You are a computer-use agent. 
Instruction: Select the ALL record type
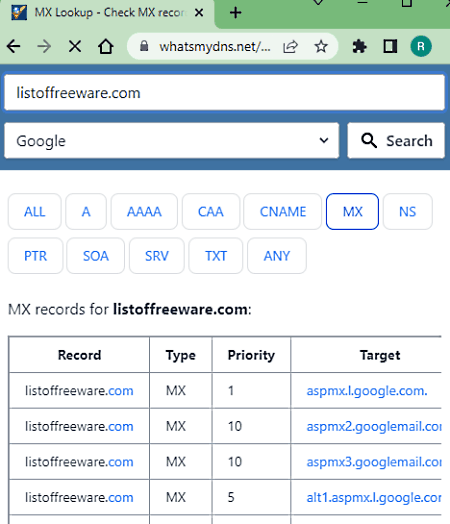pyautogui.click(x=35, y=212)
